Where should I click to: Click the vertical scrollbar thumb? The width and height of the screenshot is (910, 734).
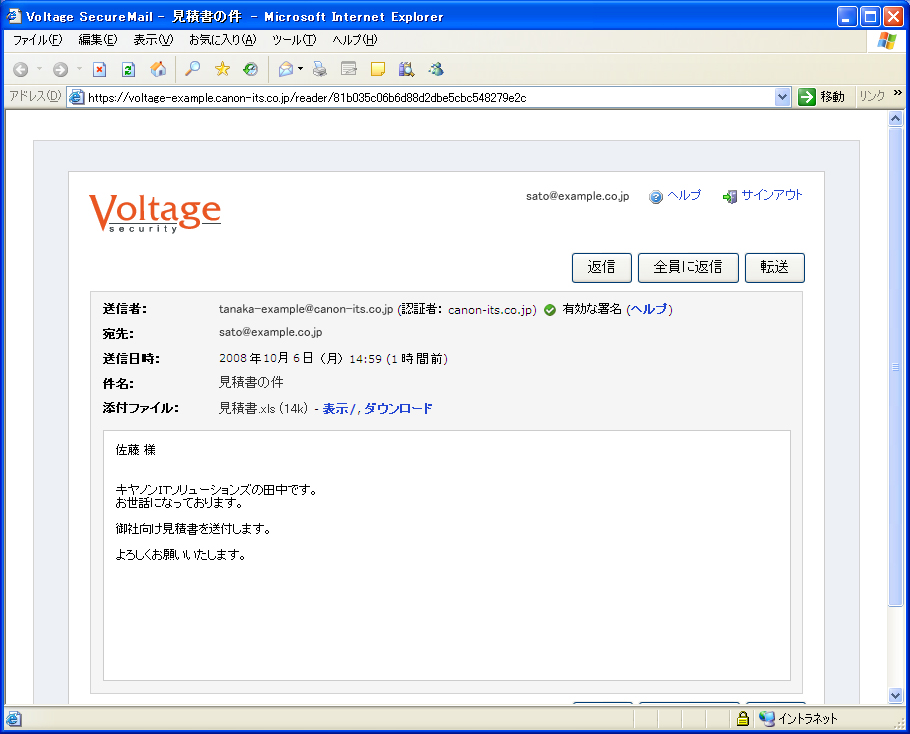click(895, 367)
